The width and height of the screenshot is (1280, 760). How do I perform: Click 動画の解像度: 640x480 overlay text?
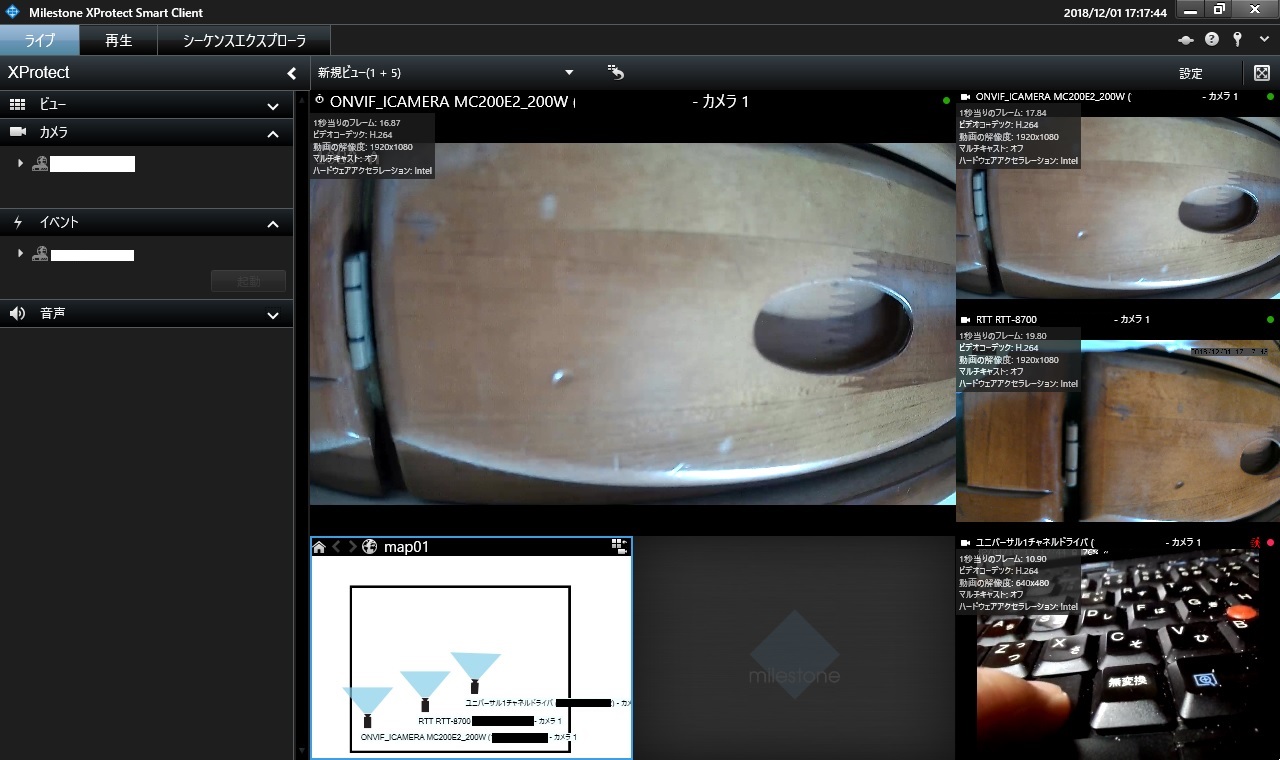pos(1004,582)
